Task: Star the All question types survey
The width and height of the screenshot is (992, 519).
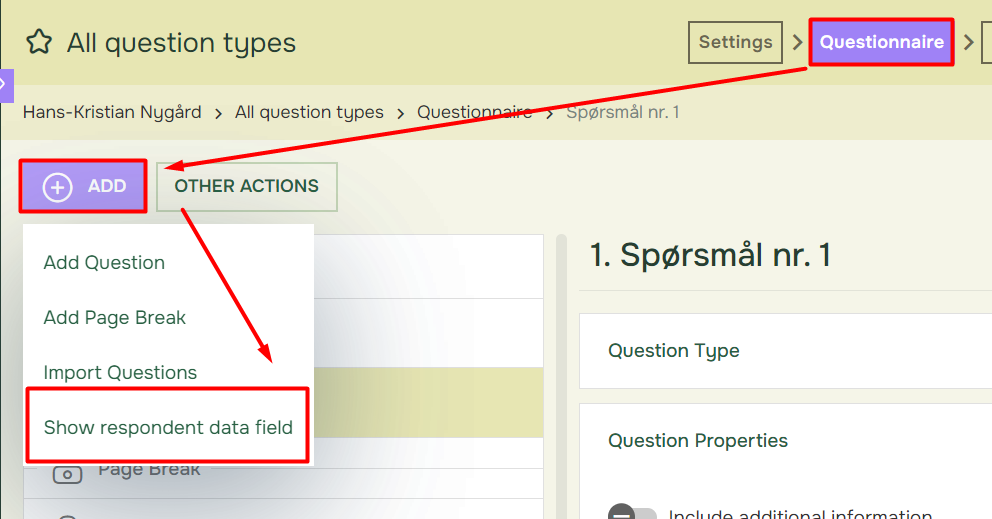Action: click(39, 42)
